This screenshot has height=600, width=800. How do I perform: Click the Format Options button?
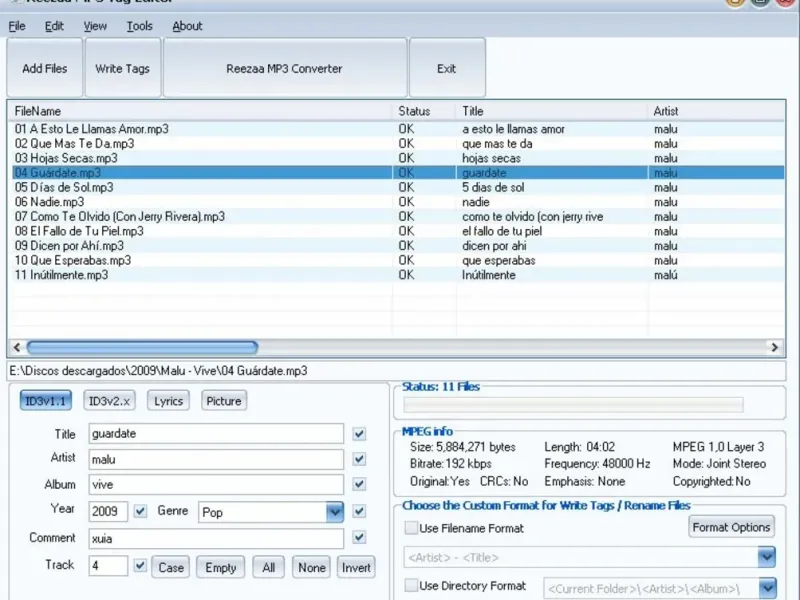(x=731, y=527)
